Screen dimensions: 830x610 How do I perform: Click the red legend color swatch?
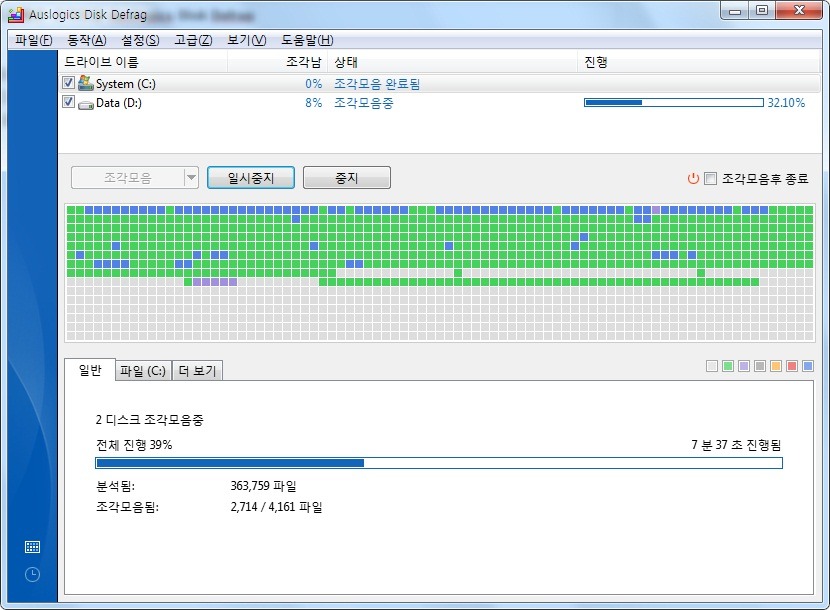coord(792,366)
